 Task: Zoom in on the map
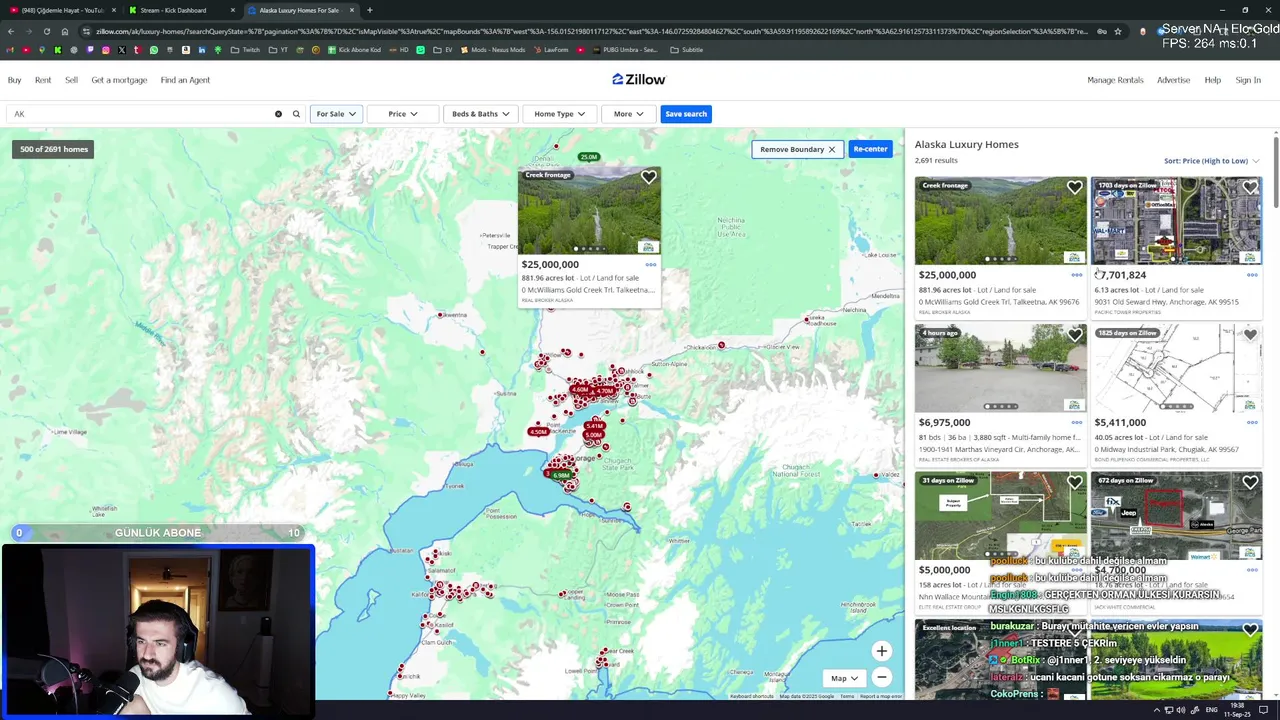click(881, 651)
